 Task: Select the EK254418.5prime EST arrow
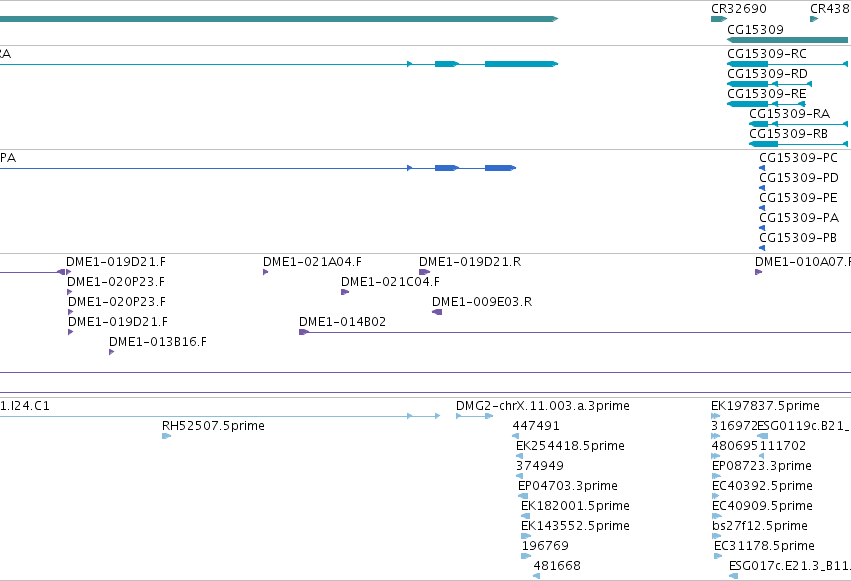(x=519, y=456)
